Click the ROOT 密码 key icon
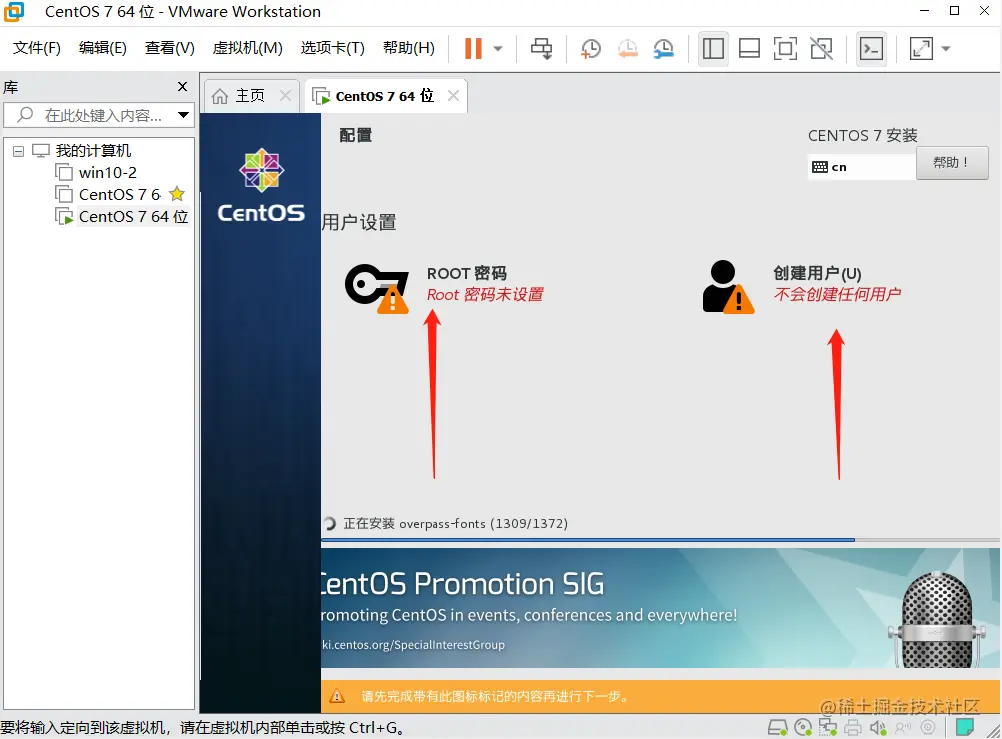Viewport: 1002px width, 739px height. click(377, 286)
